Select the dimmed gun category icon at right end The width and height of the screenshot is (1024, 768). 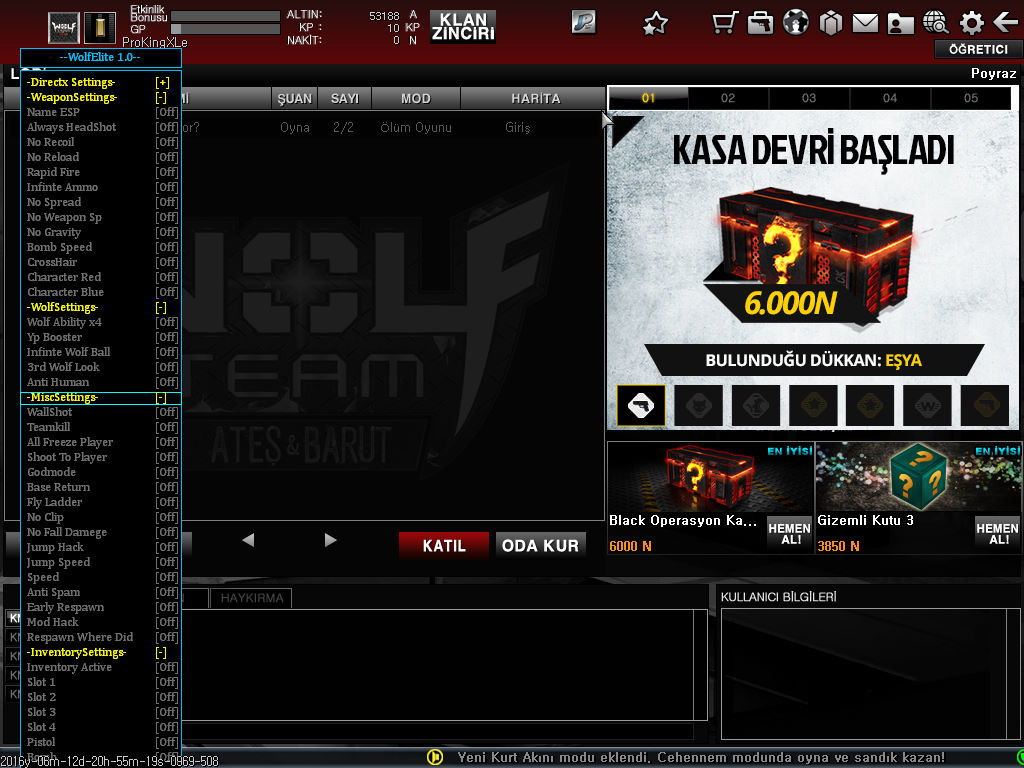985,405
